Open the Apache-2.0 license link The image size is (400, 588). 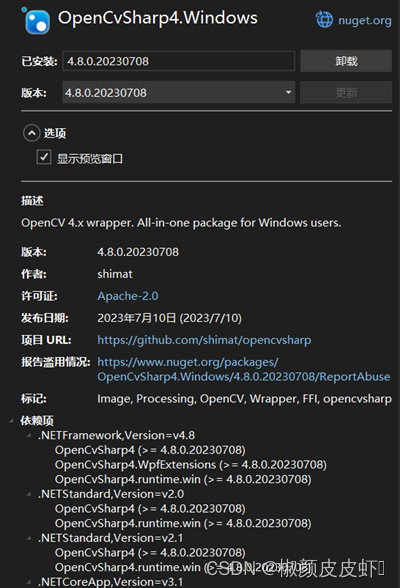point(128,296)
